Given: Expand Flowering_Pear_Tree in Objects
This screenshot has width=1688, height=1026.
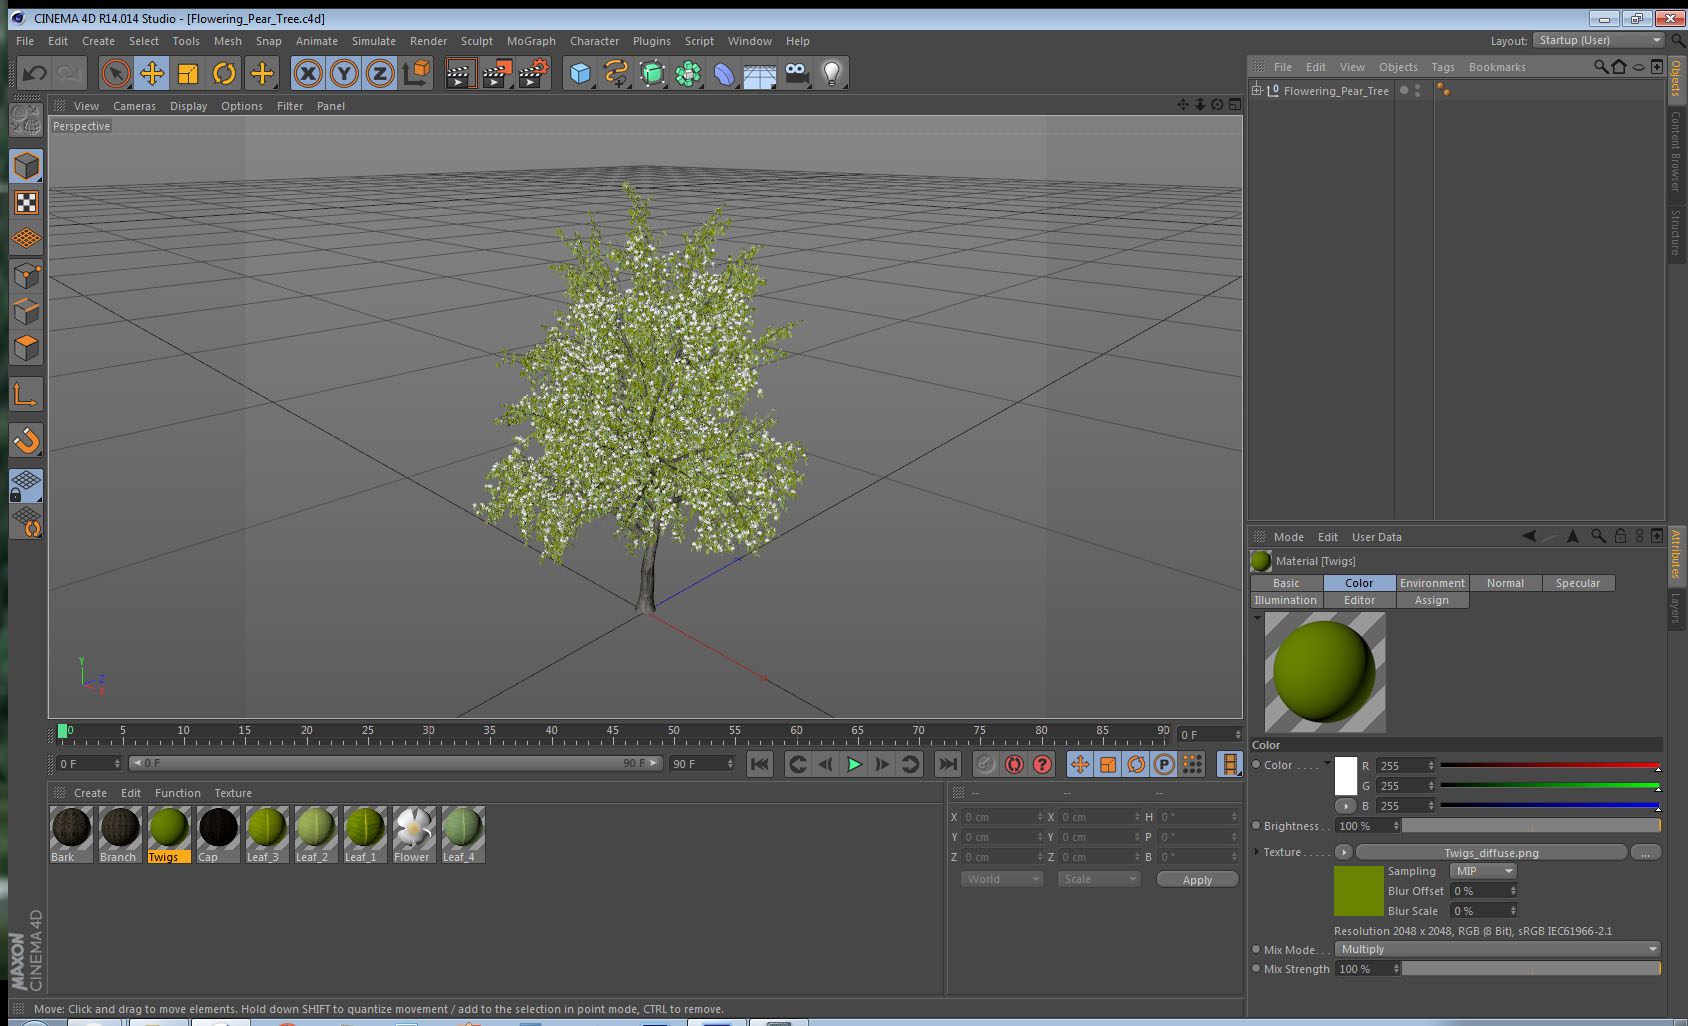Looking at the screenshot, I should [x=1257, y=90].
